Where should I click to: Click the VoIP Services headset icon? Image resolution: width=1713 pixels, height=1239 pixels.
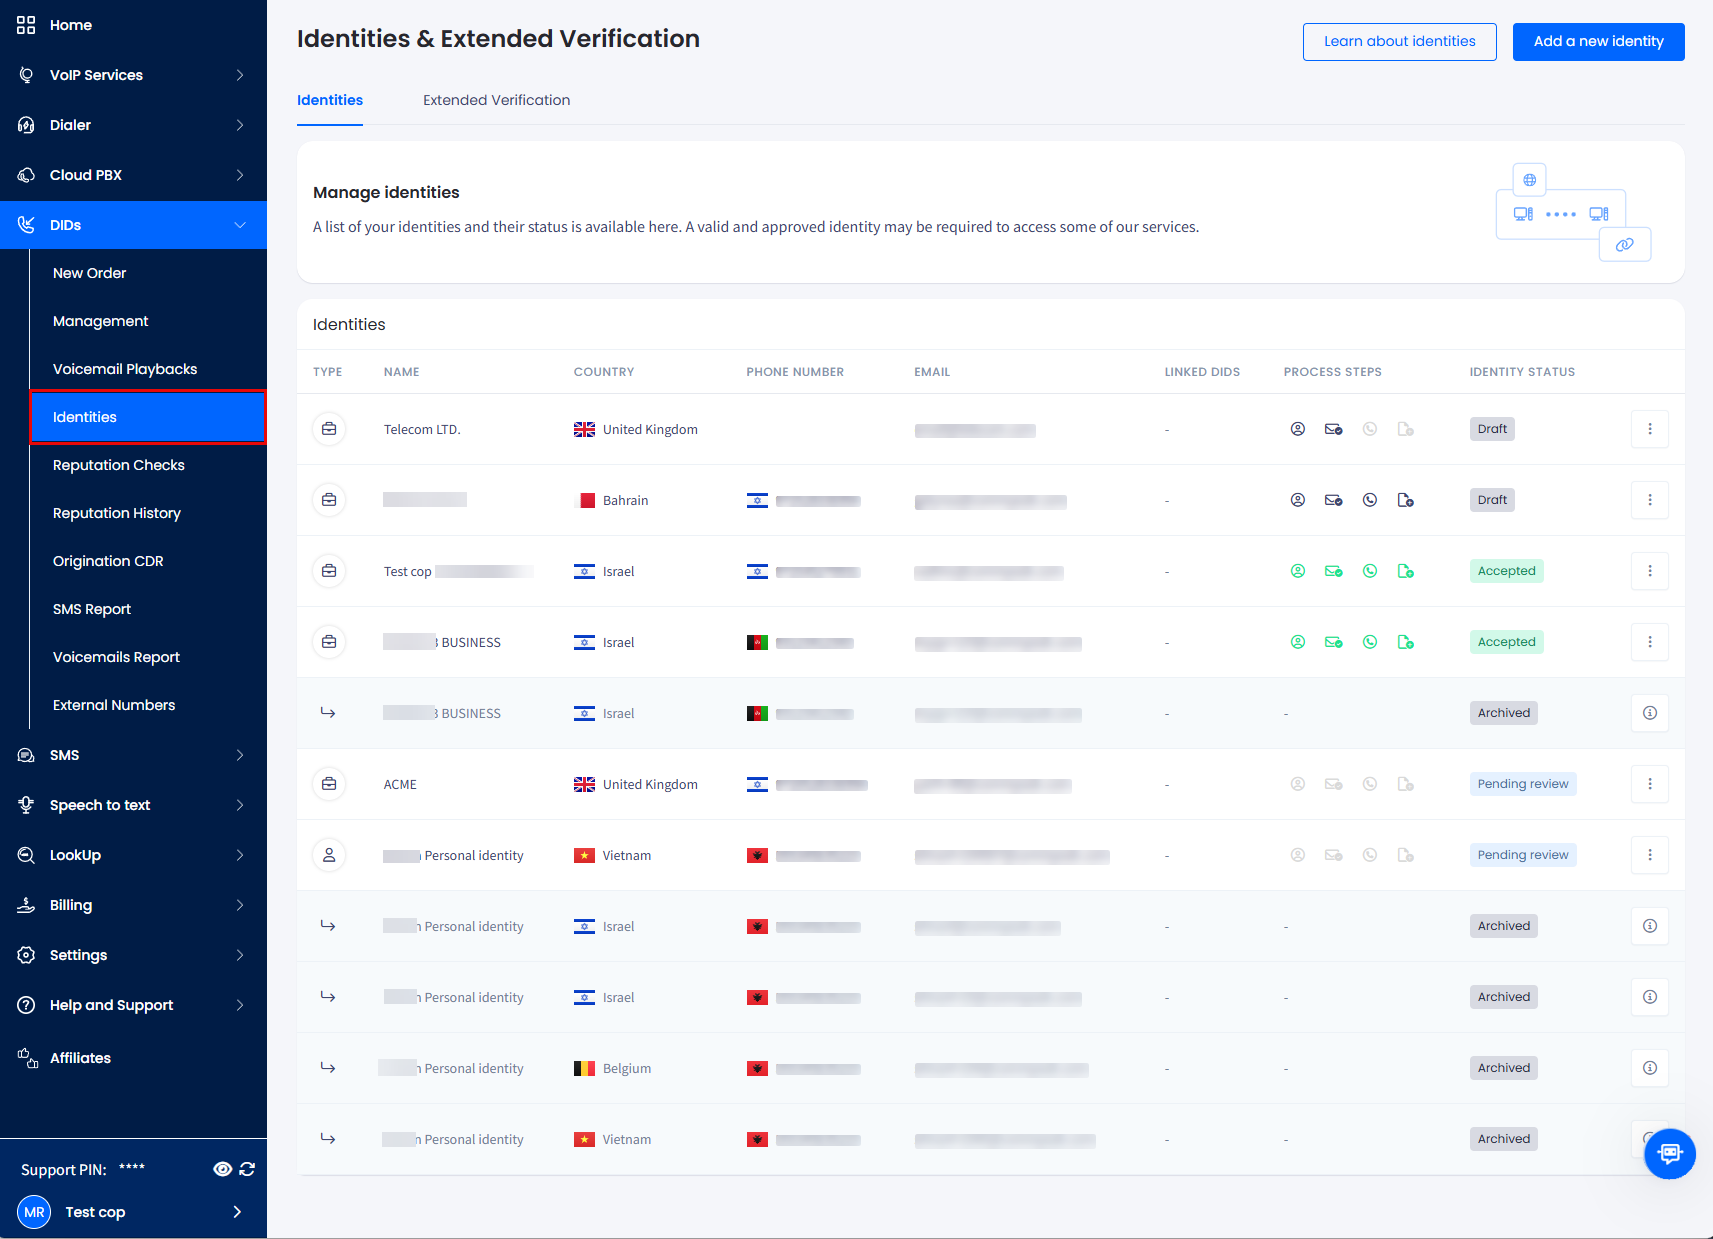[26, 75]
